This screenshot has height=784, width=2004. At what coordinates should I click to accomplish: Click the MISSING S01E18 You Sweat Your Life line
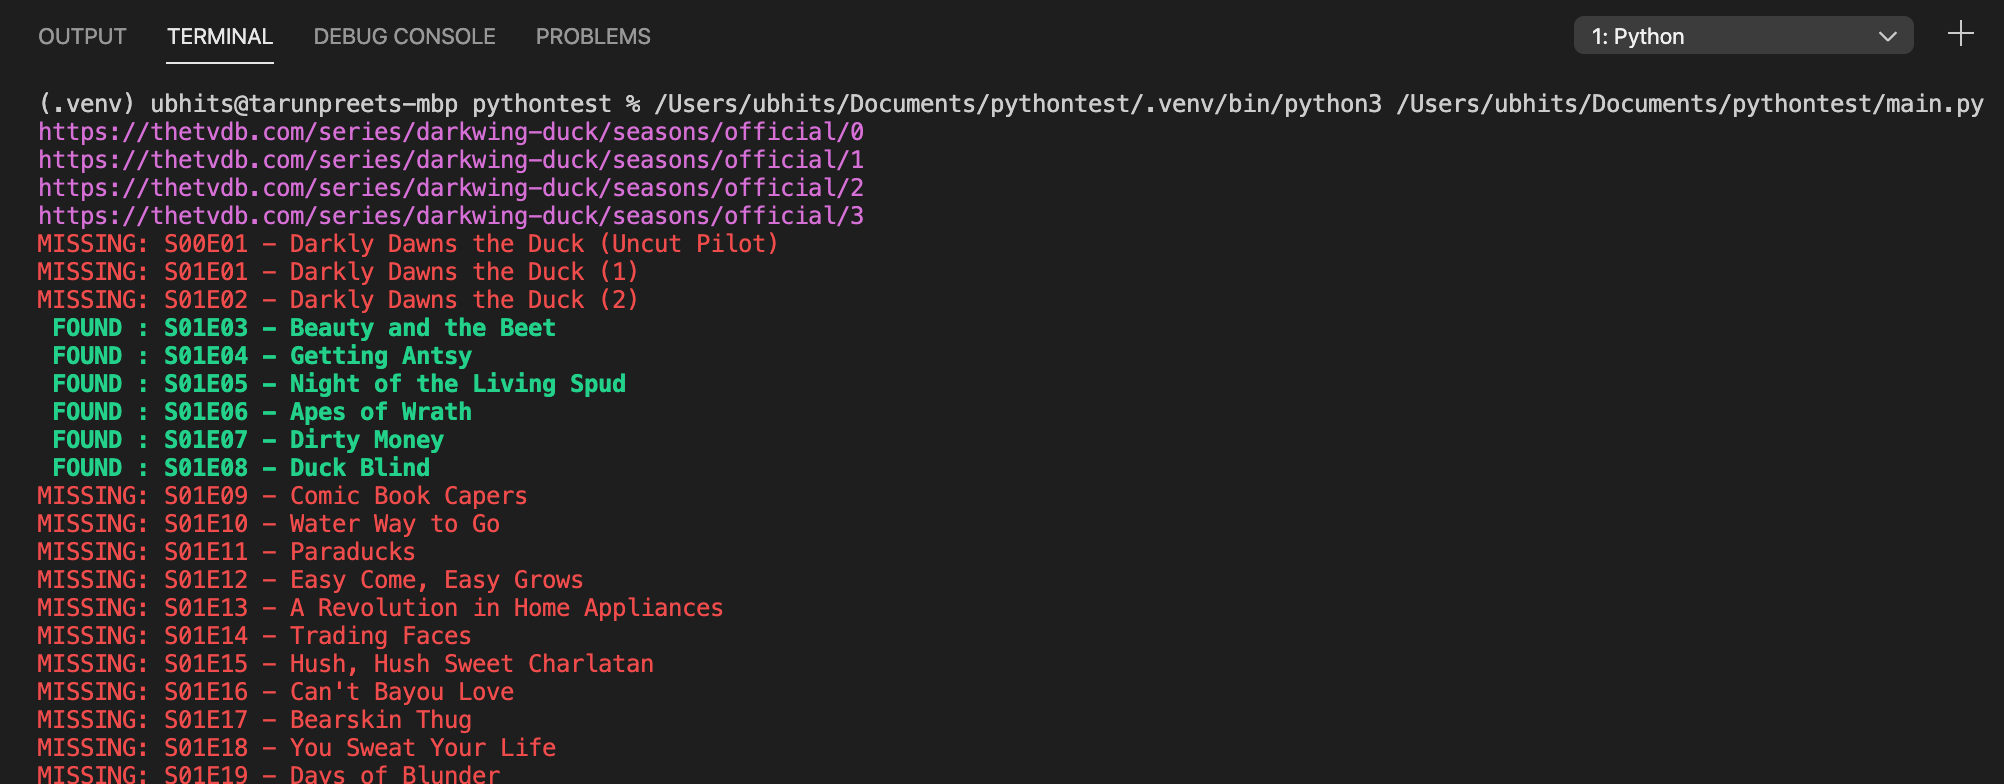pyautogui.click(x=297, y=748)
